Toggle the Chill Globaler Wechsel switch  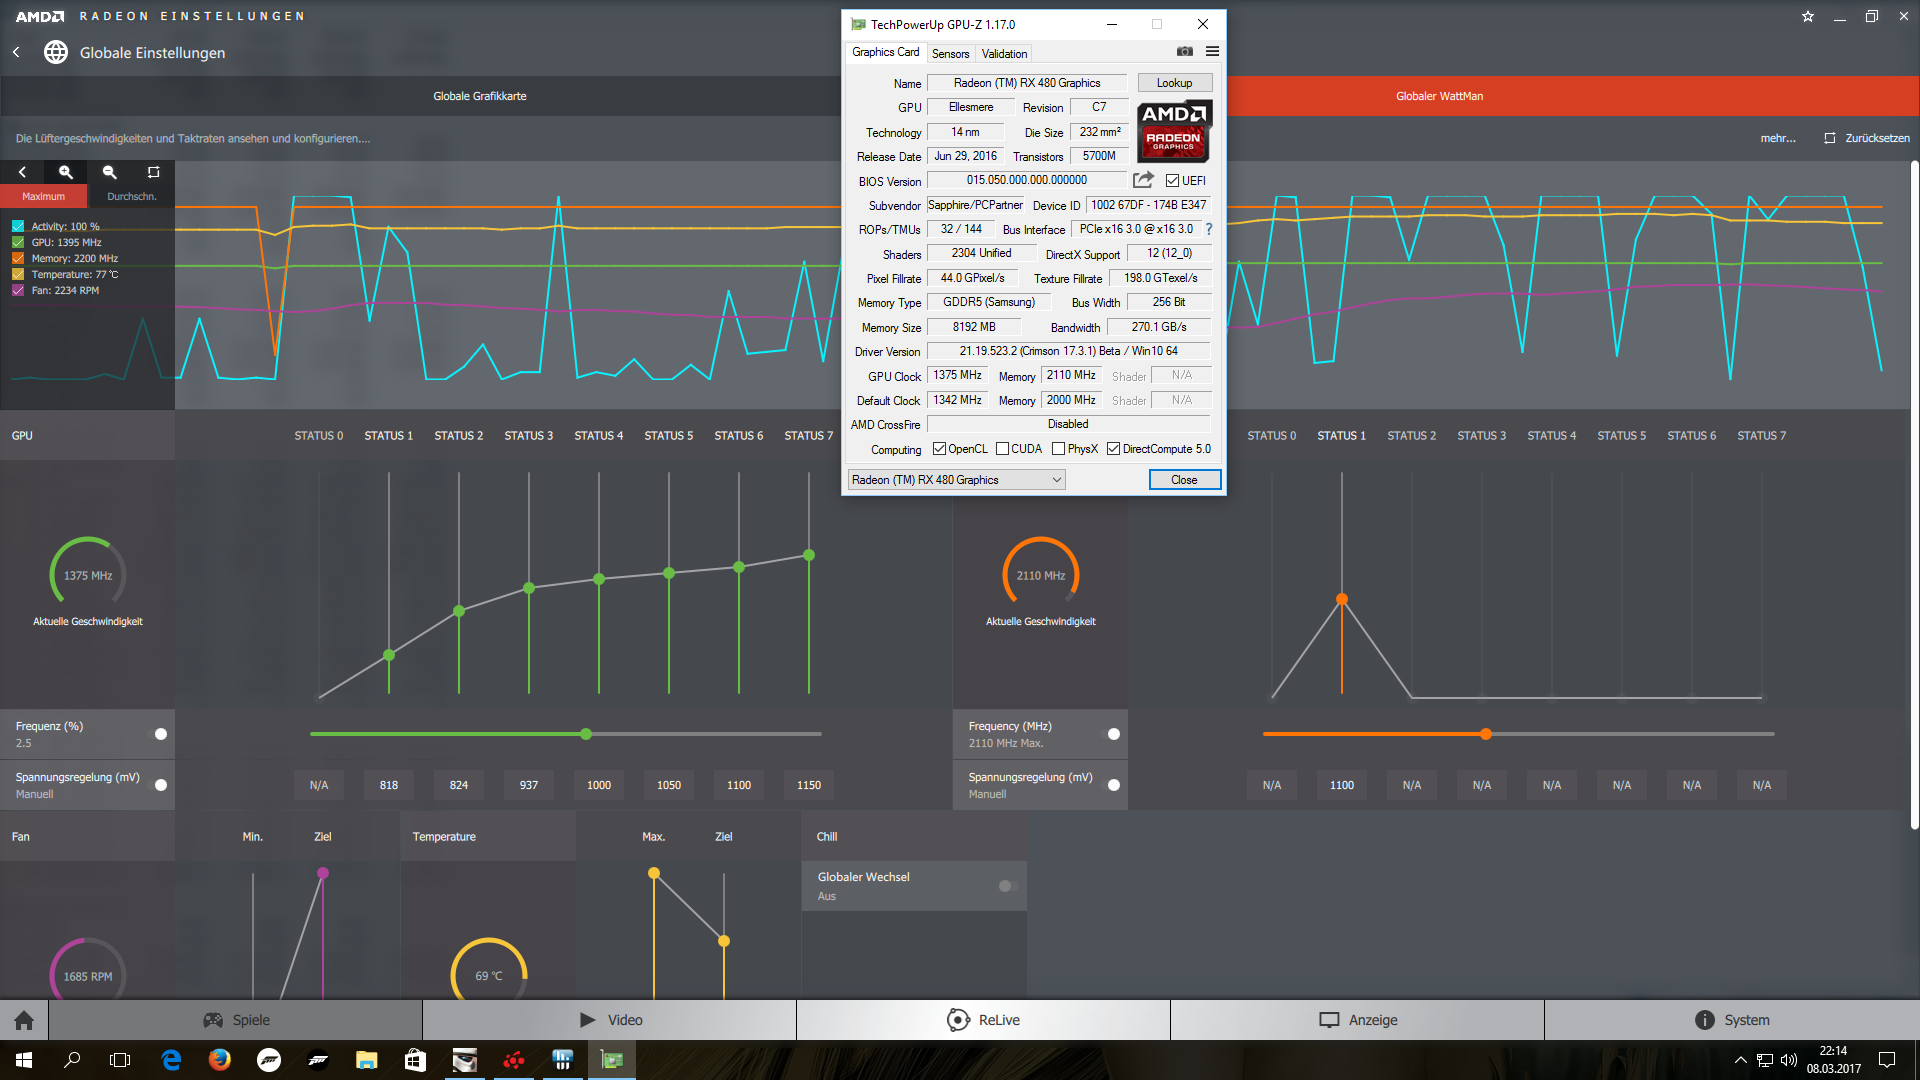point(1008,886)
